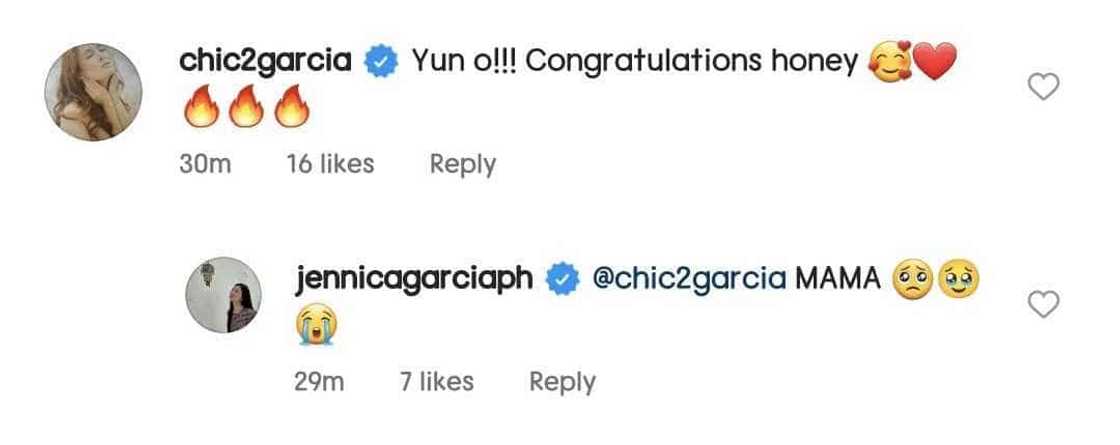Visit the chic2garcia username link
Screen dimensions: 1120x445
pos(265,62)
